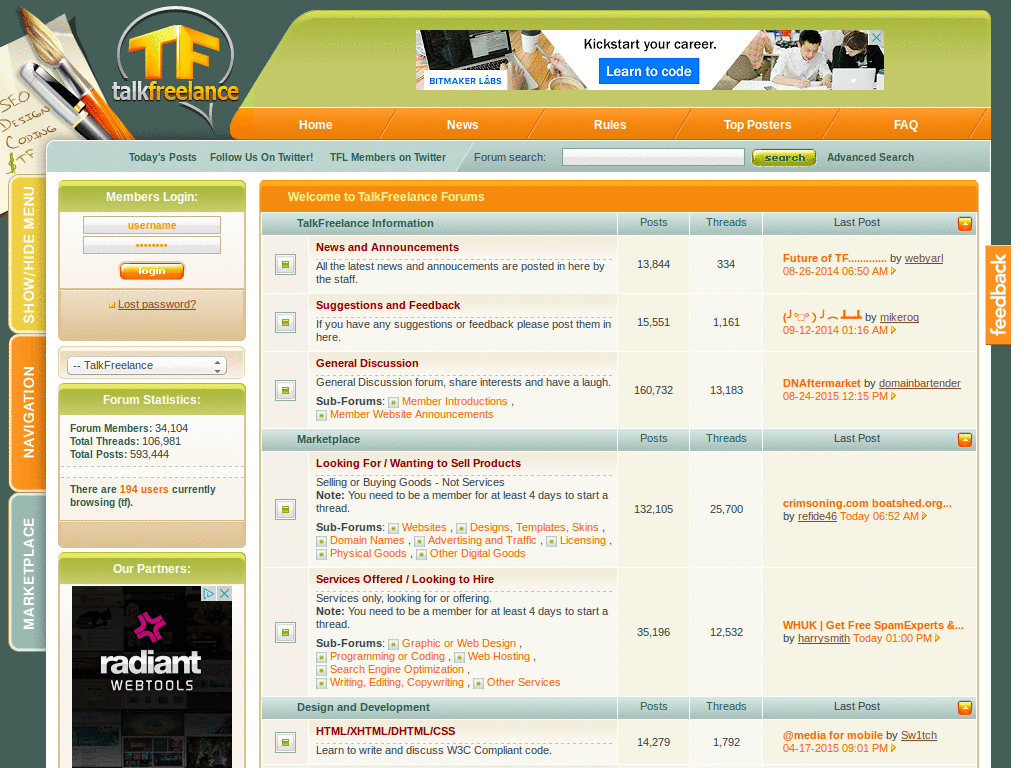Click the icon beside Lost password
This screenshot has width=1024, height=768.
click(x=112, y=305)
